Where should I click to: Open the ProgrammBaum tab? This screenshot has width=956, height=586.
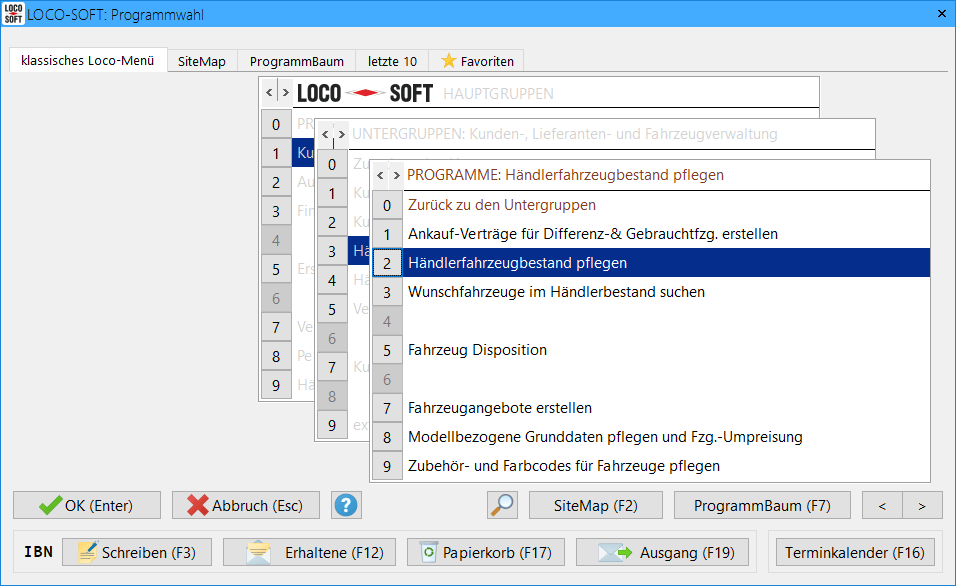tap(296, 61)
